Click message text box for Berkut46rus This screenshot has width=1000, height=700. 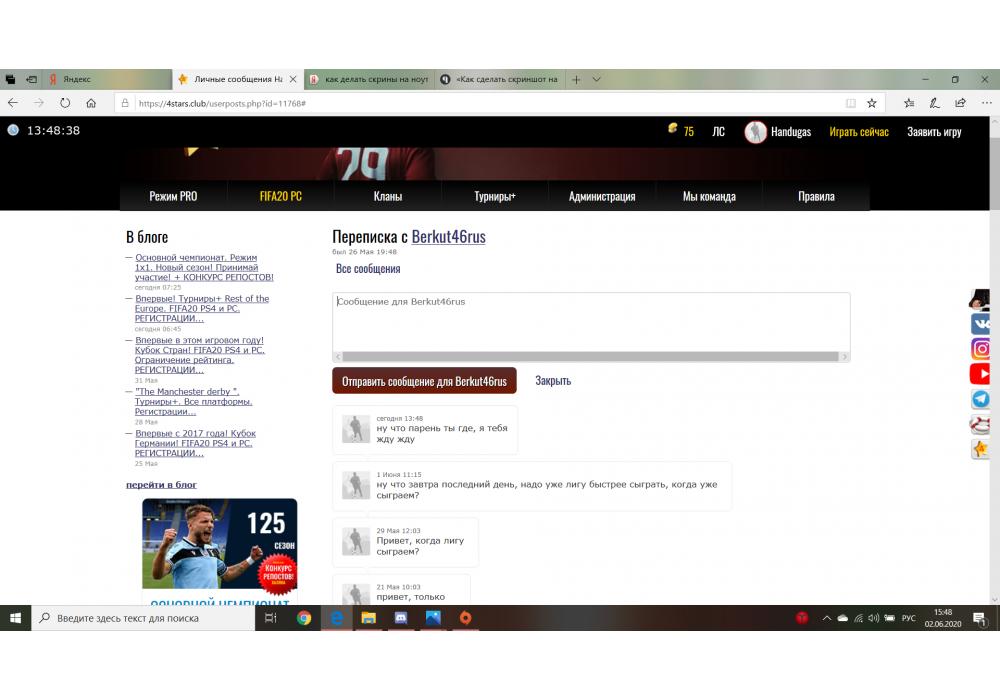591,322
